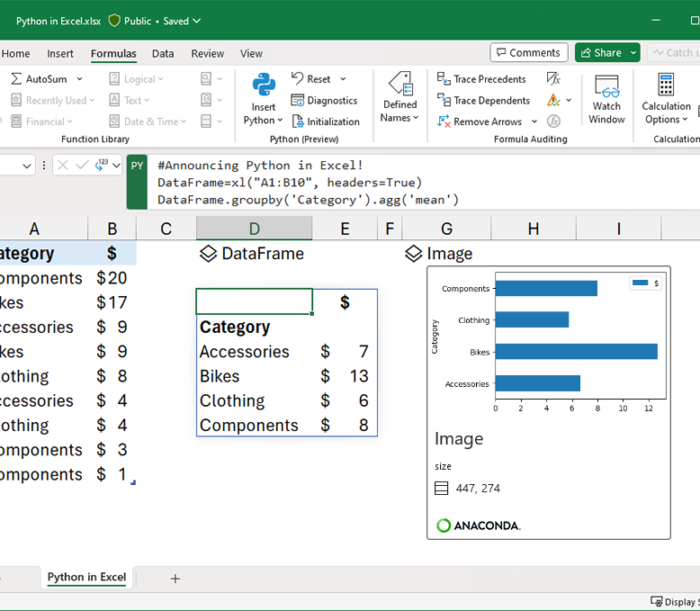Toggle Show Formulas icon
This screenshot has width=700, height=611.
pyautogui.click(x=554, y=79)
